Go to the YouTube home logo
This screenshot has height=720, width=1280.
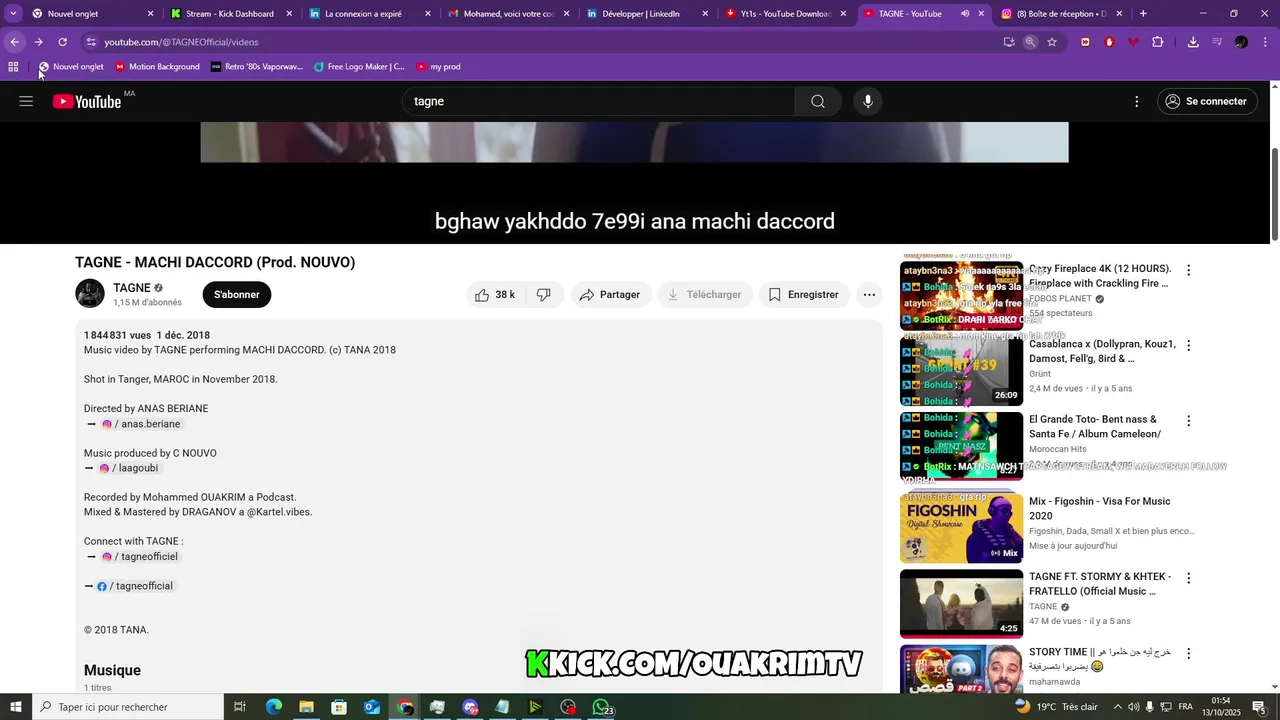[x=87, y=101]
